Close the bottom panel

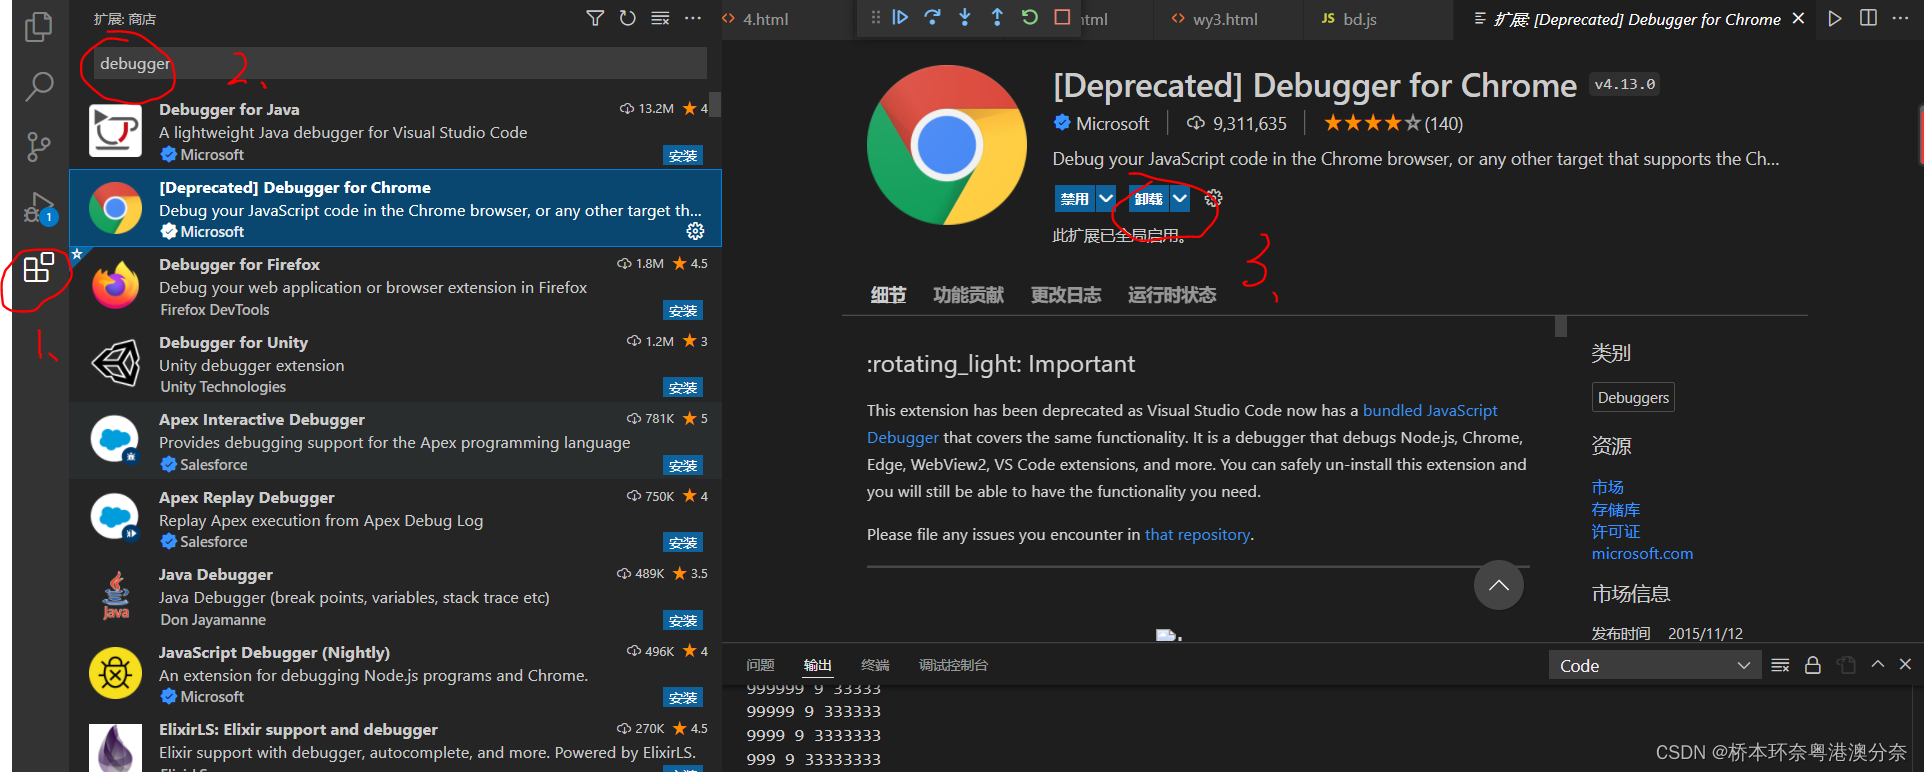click(x=1905, y=664)
